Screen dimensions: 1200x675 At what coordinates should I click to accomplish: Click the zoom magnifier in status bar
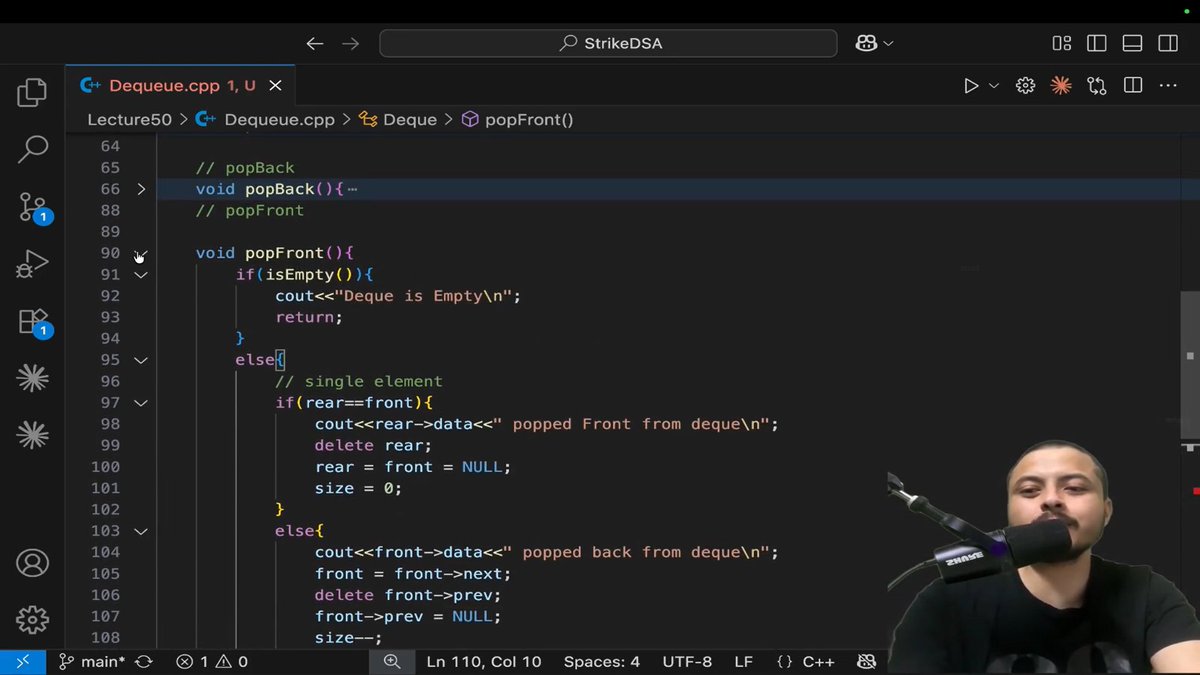tap(392, 662)
